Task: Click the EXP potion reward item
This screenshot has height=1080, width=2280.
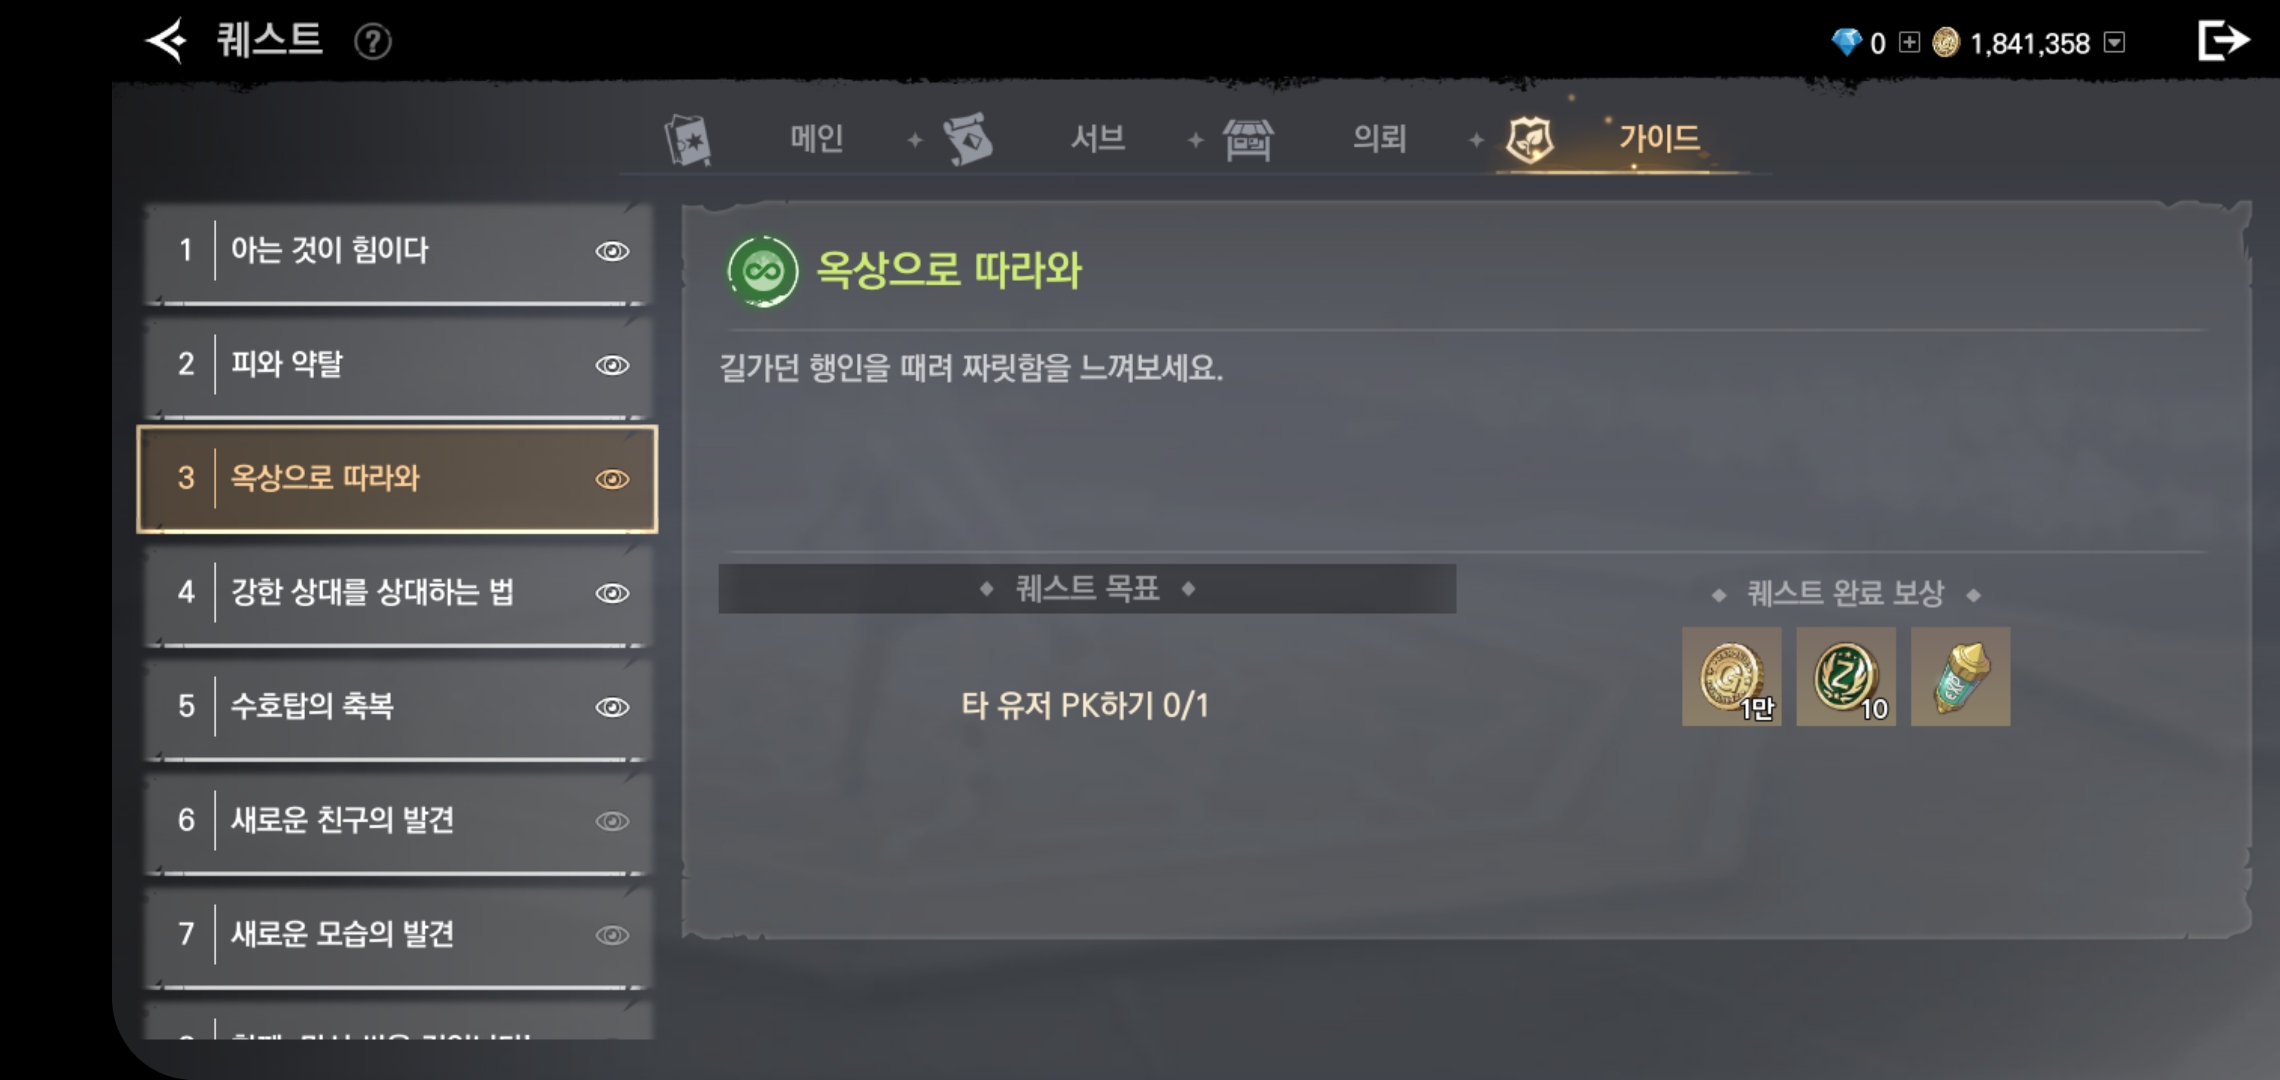Action: (x=1960, y=677)
